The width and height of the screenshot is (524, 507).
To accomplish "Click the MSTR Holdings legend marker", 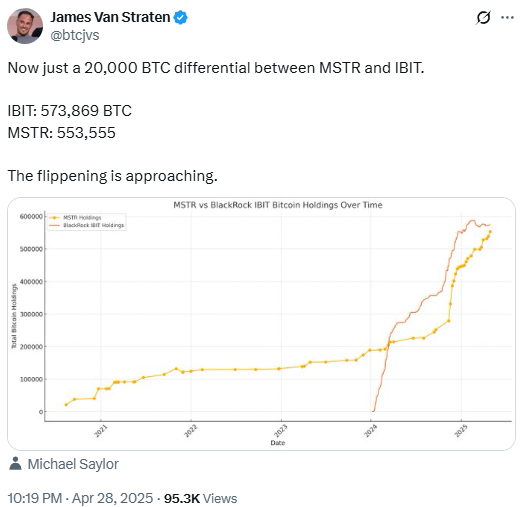I will pos(54,218).
